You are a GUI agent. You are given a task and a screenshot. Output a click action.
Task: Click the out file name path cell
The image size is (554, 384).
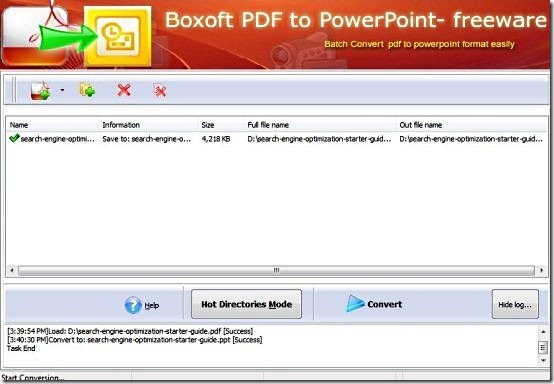tap(471, 139)
